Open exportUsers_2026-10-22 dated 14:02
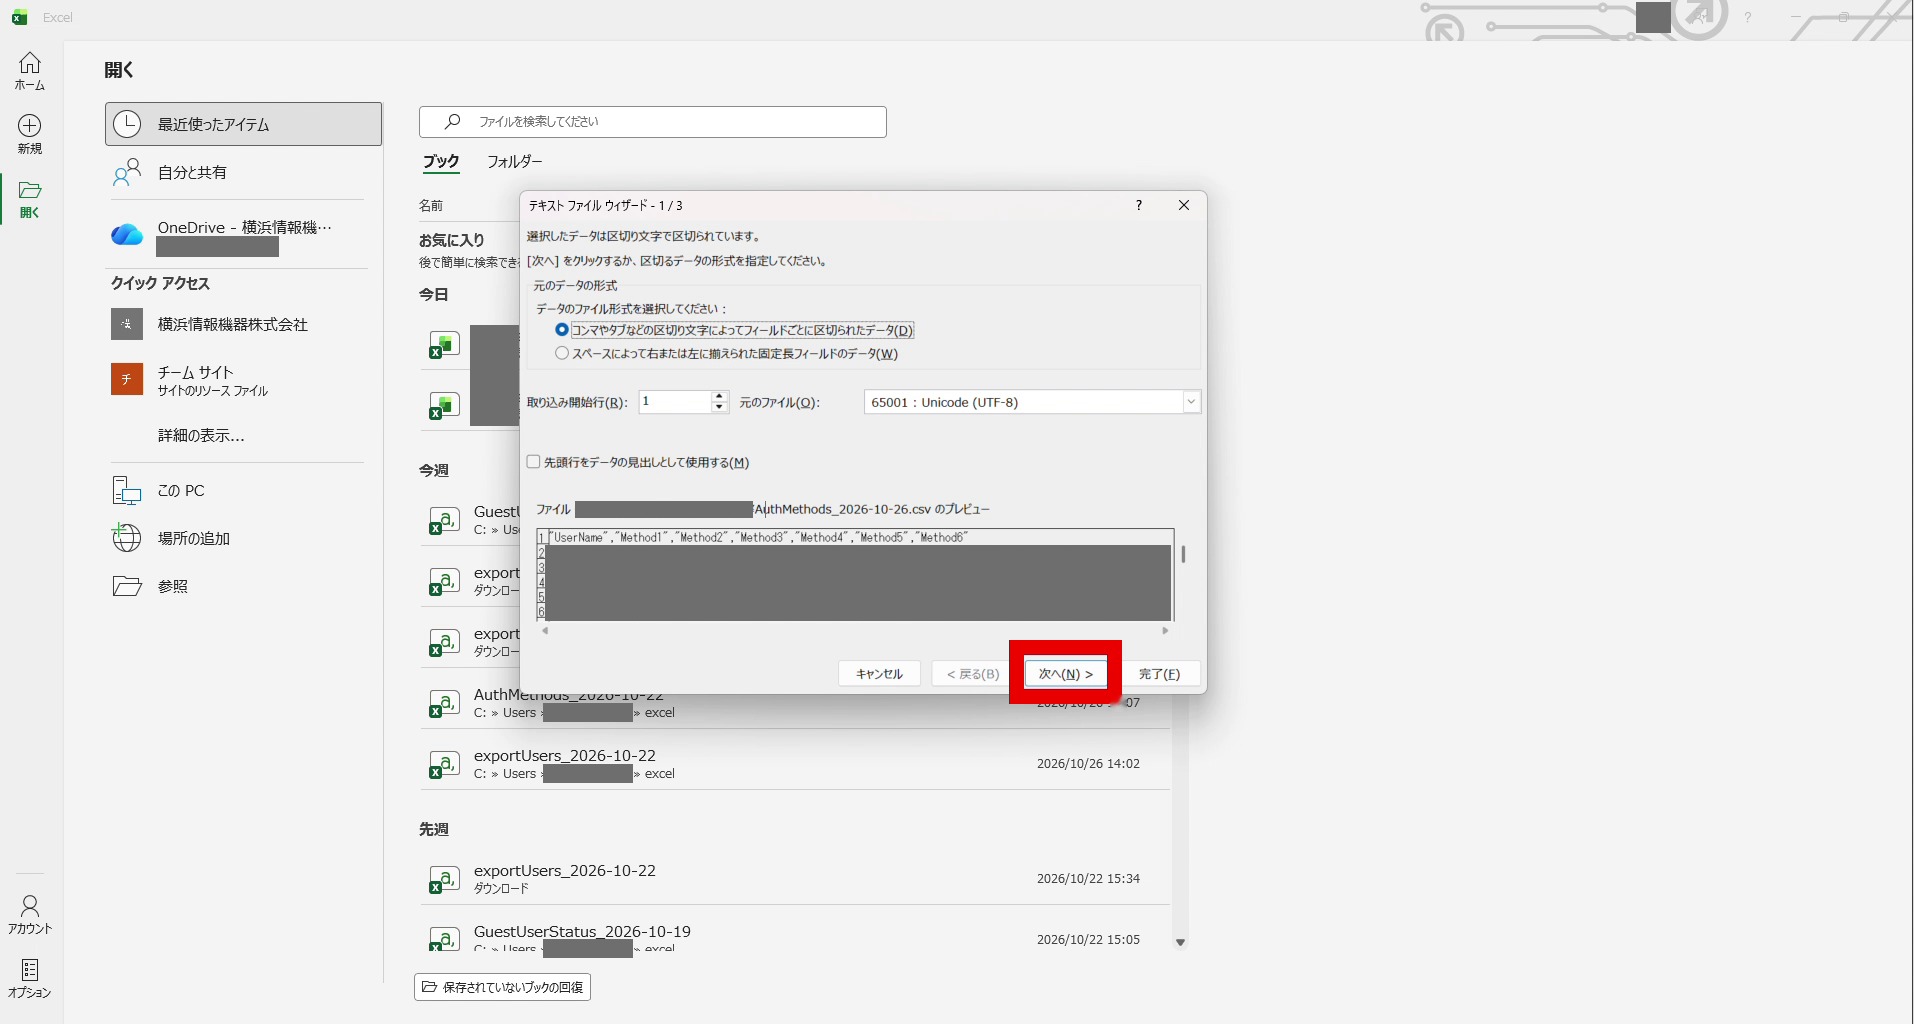Image resolution: width=1914 pixels, height=1024 pixels. [795, 764]
